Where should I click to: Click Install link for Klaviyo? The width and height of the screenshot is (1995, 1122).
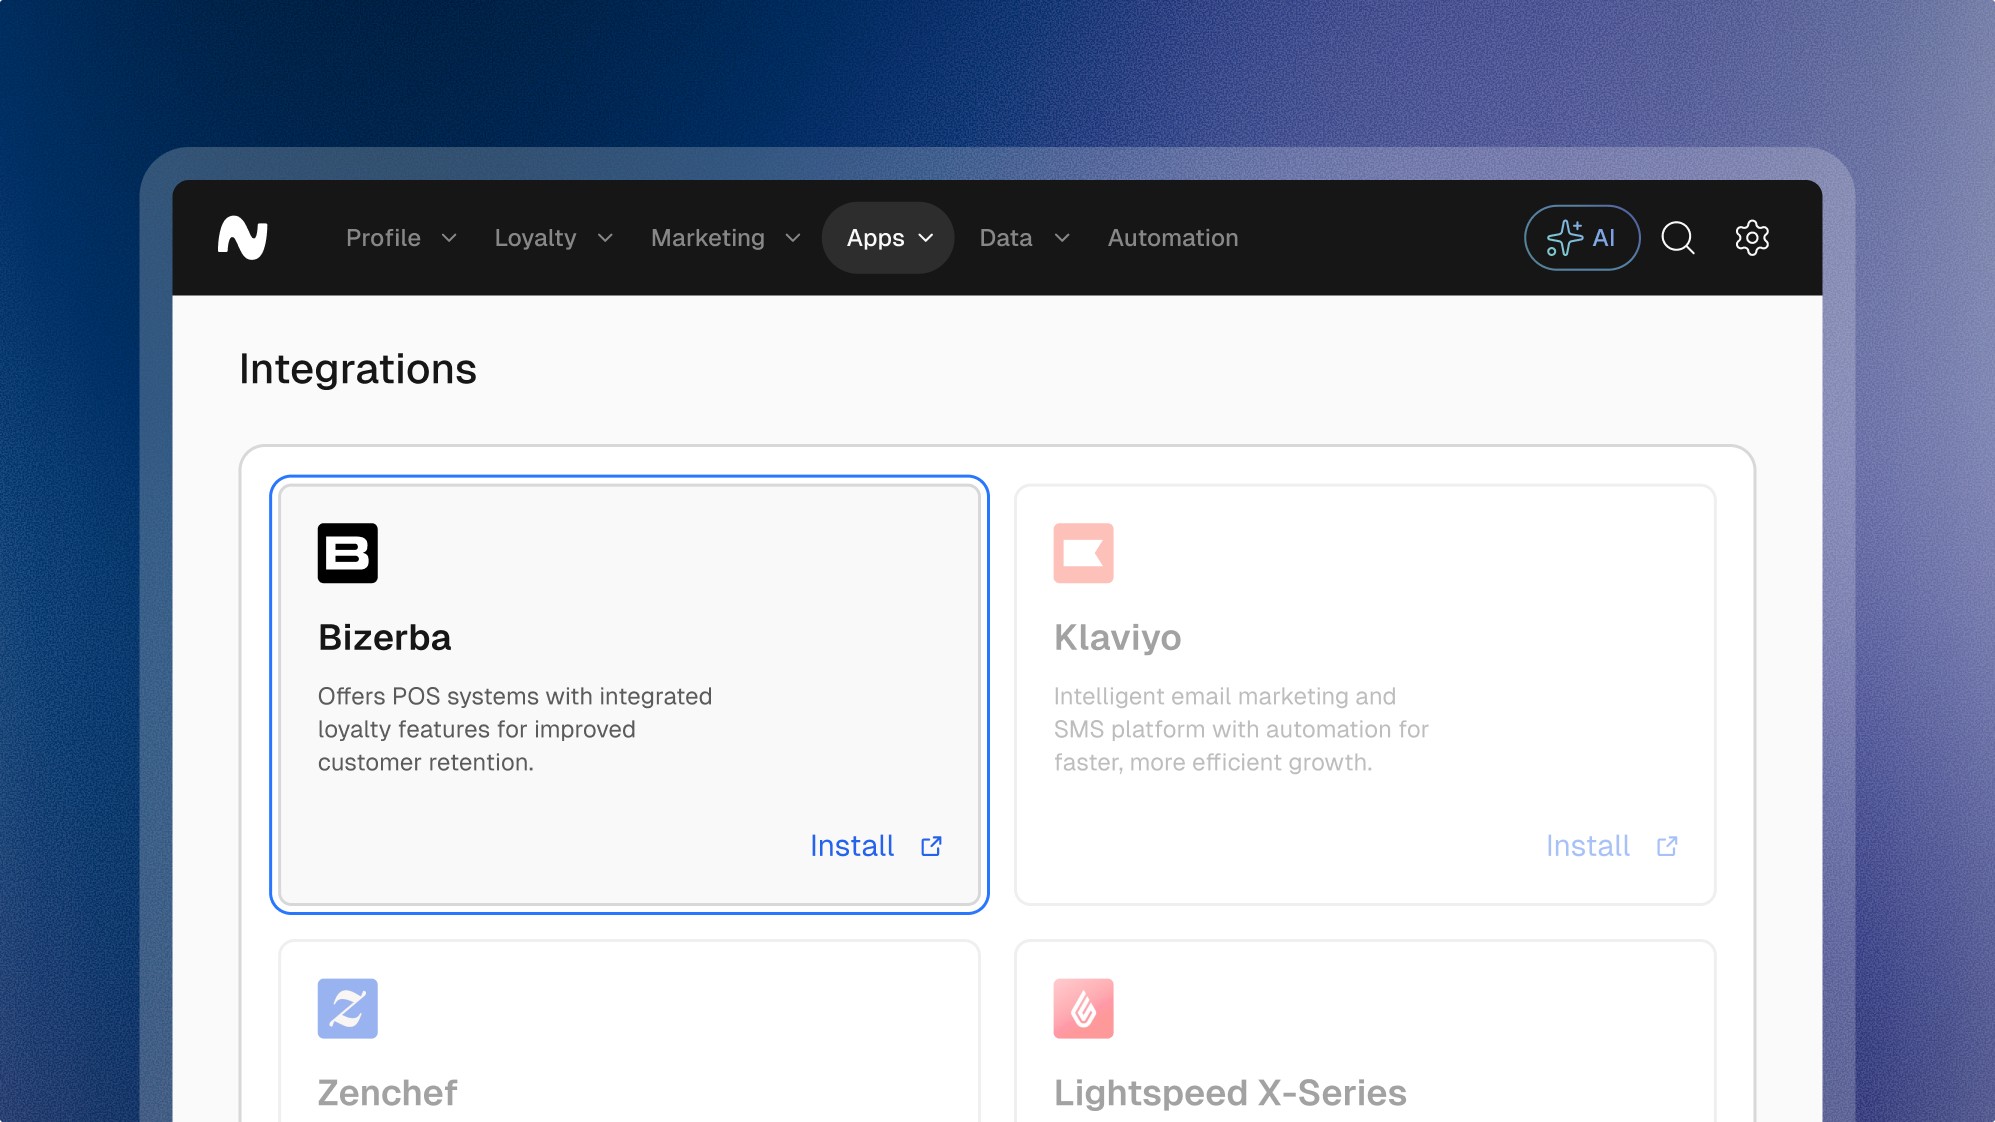click(x=1587, y=846)
